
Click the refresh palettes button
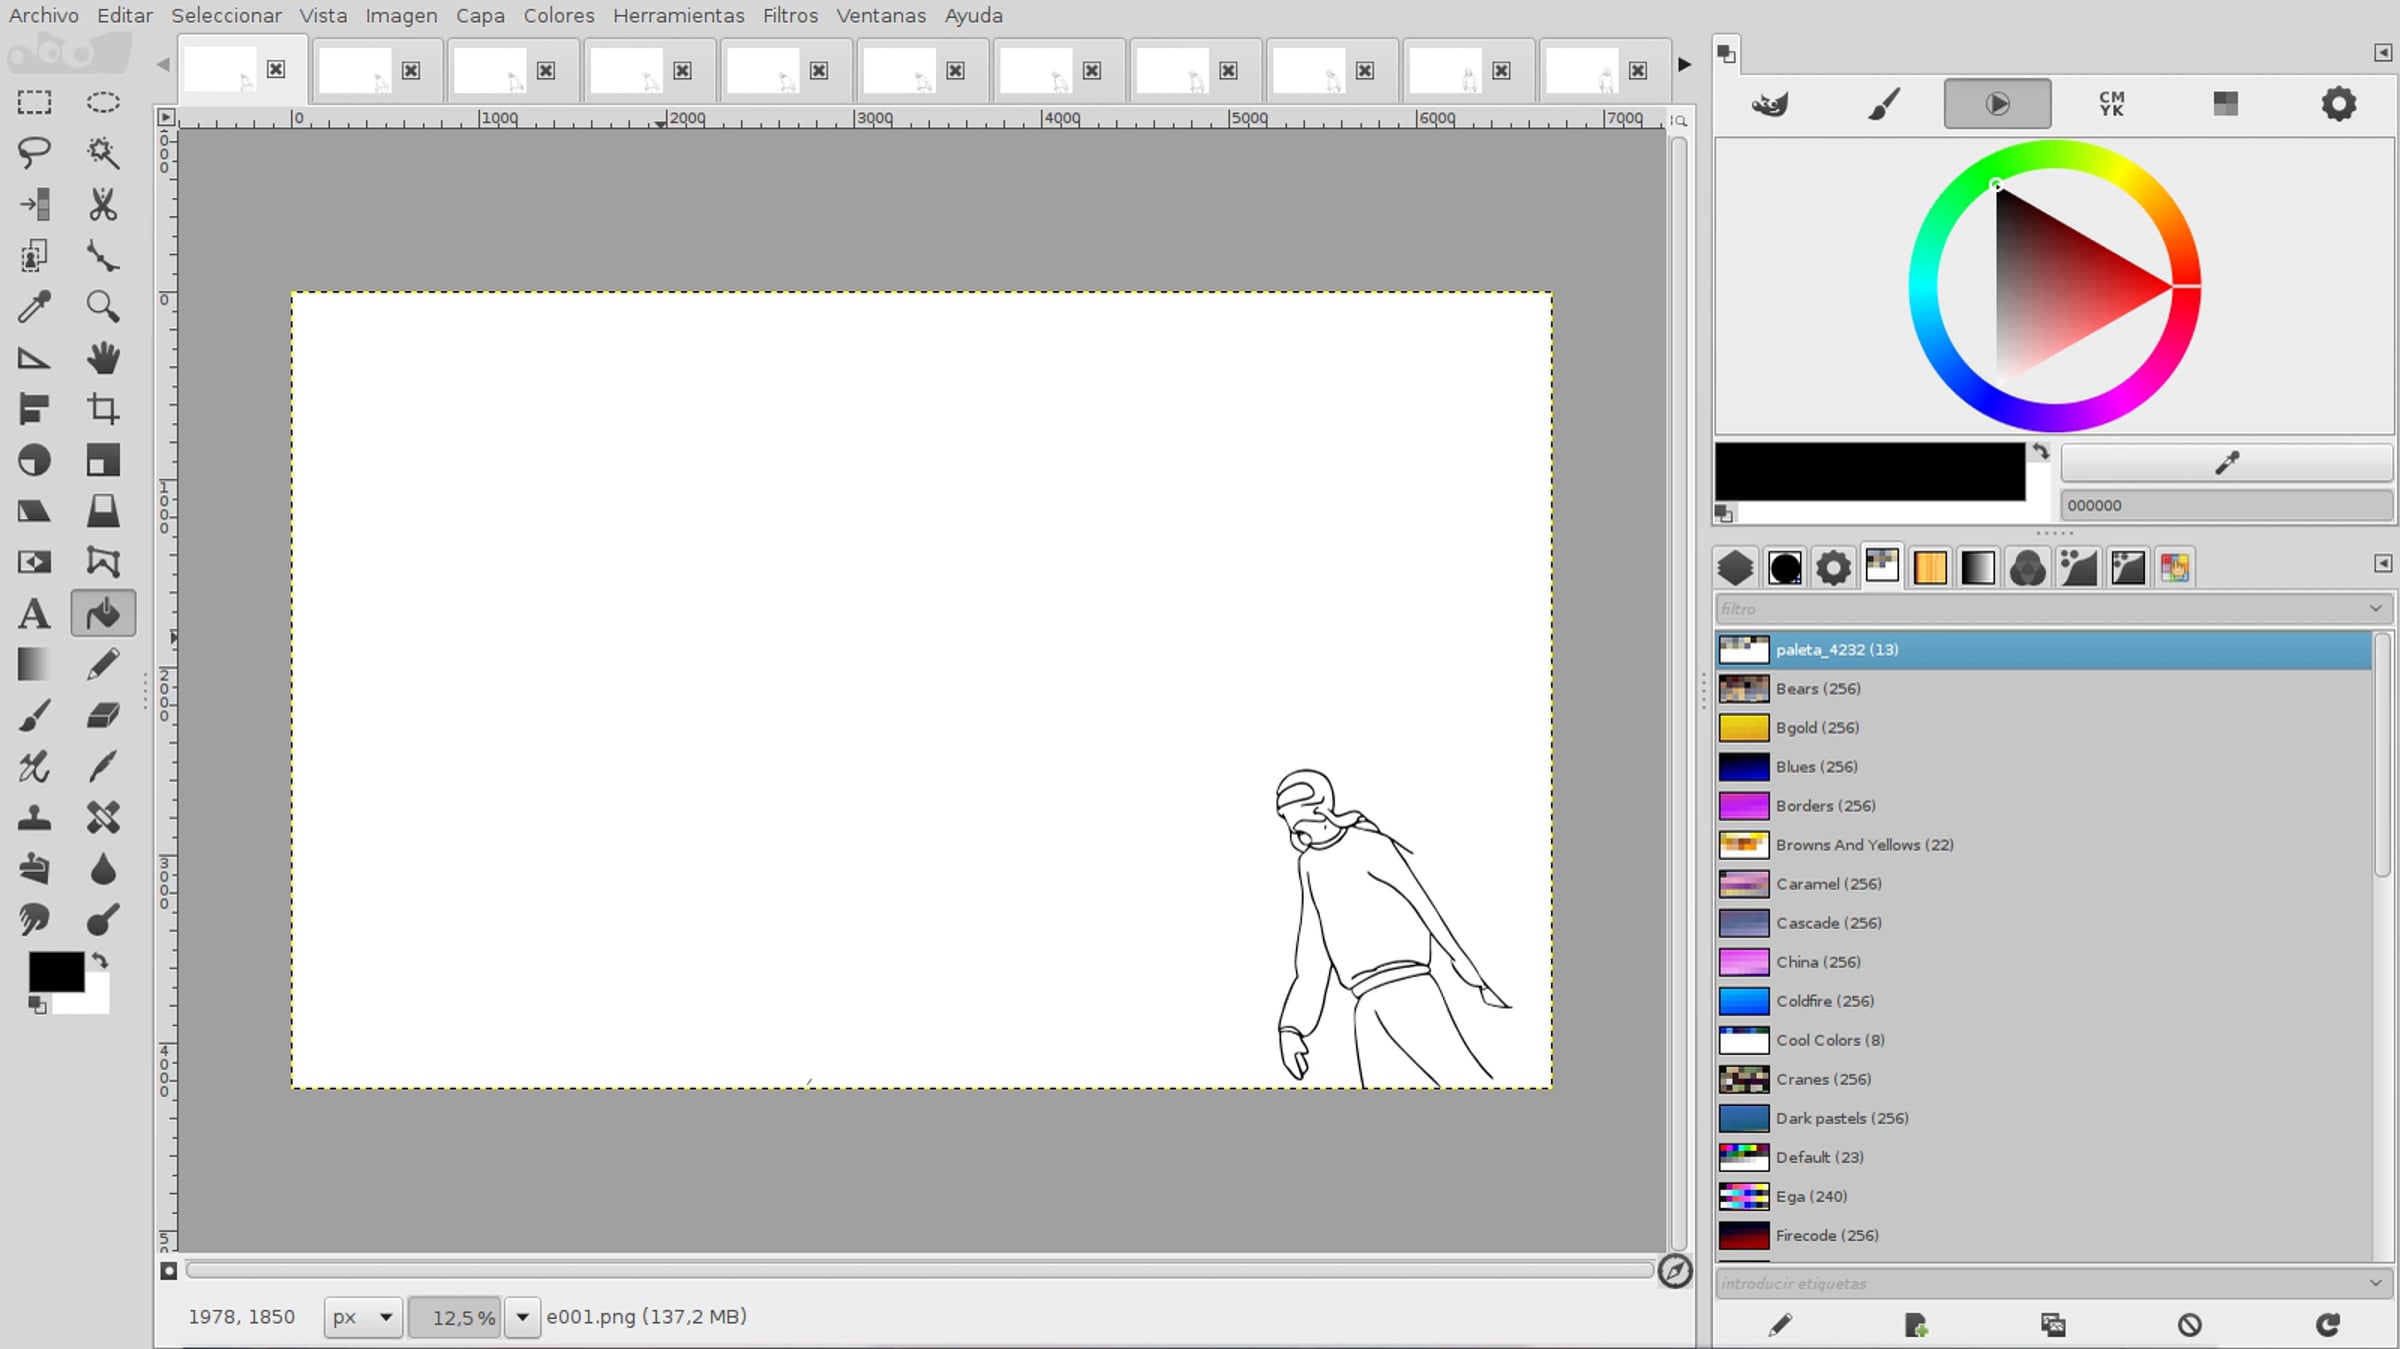2327,1325
